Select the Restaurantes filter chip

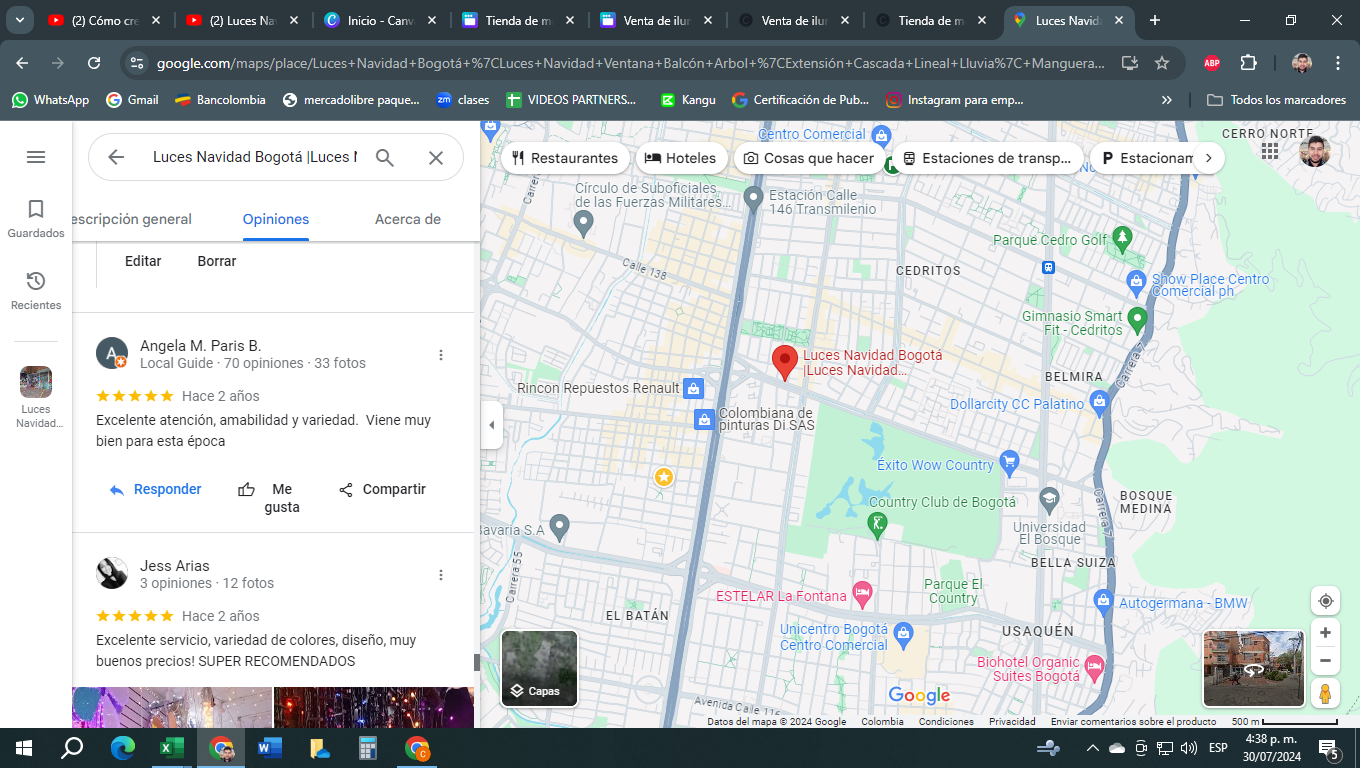click(x=565, y=158)
